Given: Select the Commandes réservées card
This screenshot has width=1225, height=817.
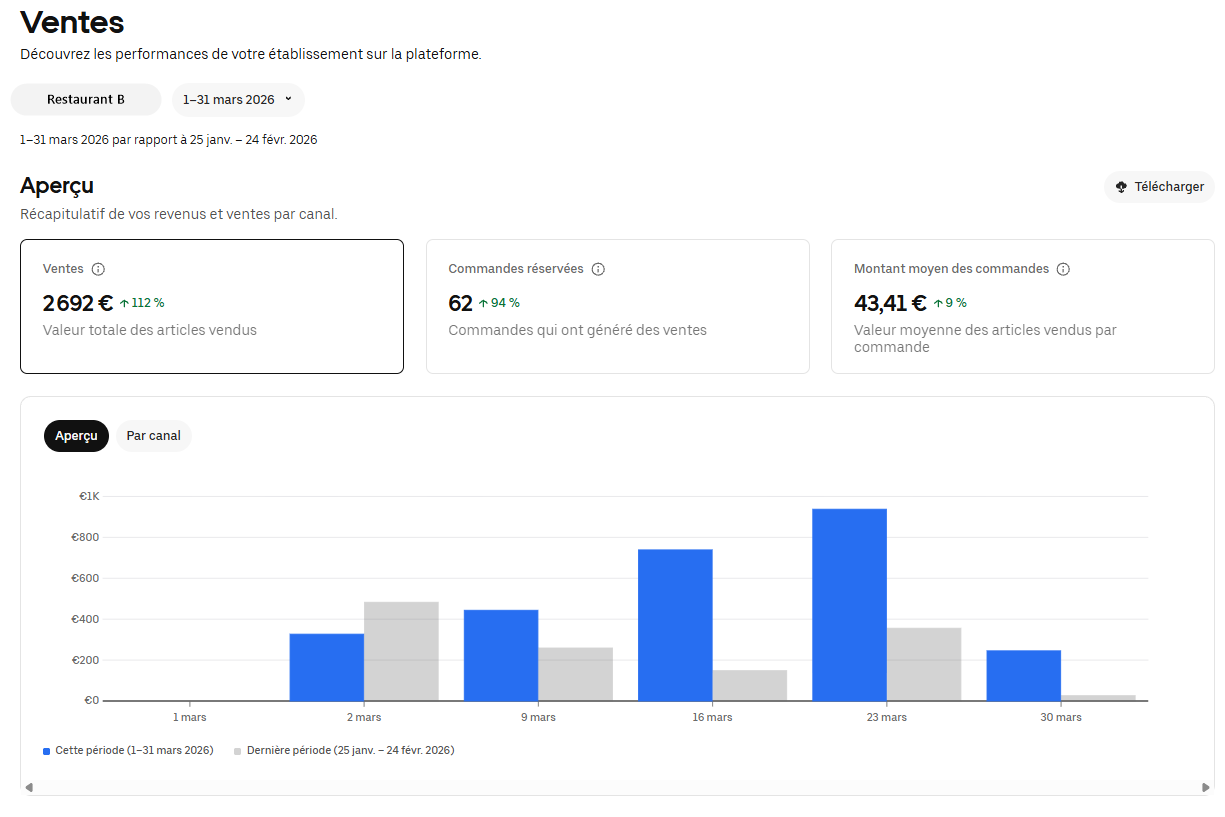Looking at the screenshot, I should (618, 306).
